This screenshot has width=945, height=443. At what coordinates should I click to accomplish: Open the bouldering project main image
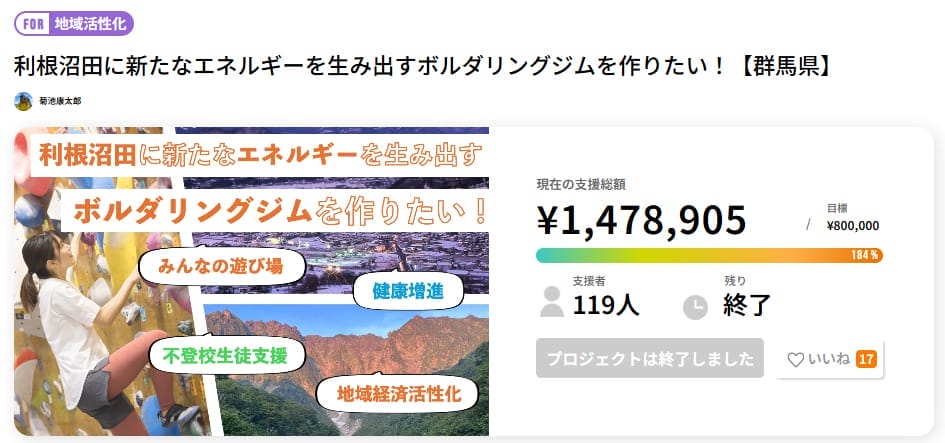coord(251,281)
